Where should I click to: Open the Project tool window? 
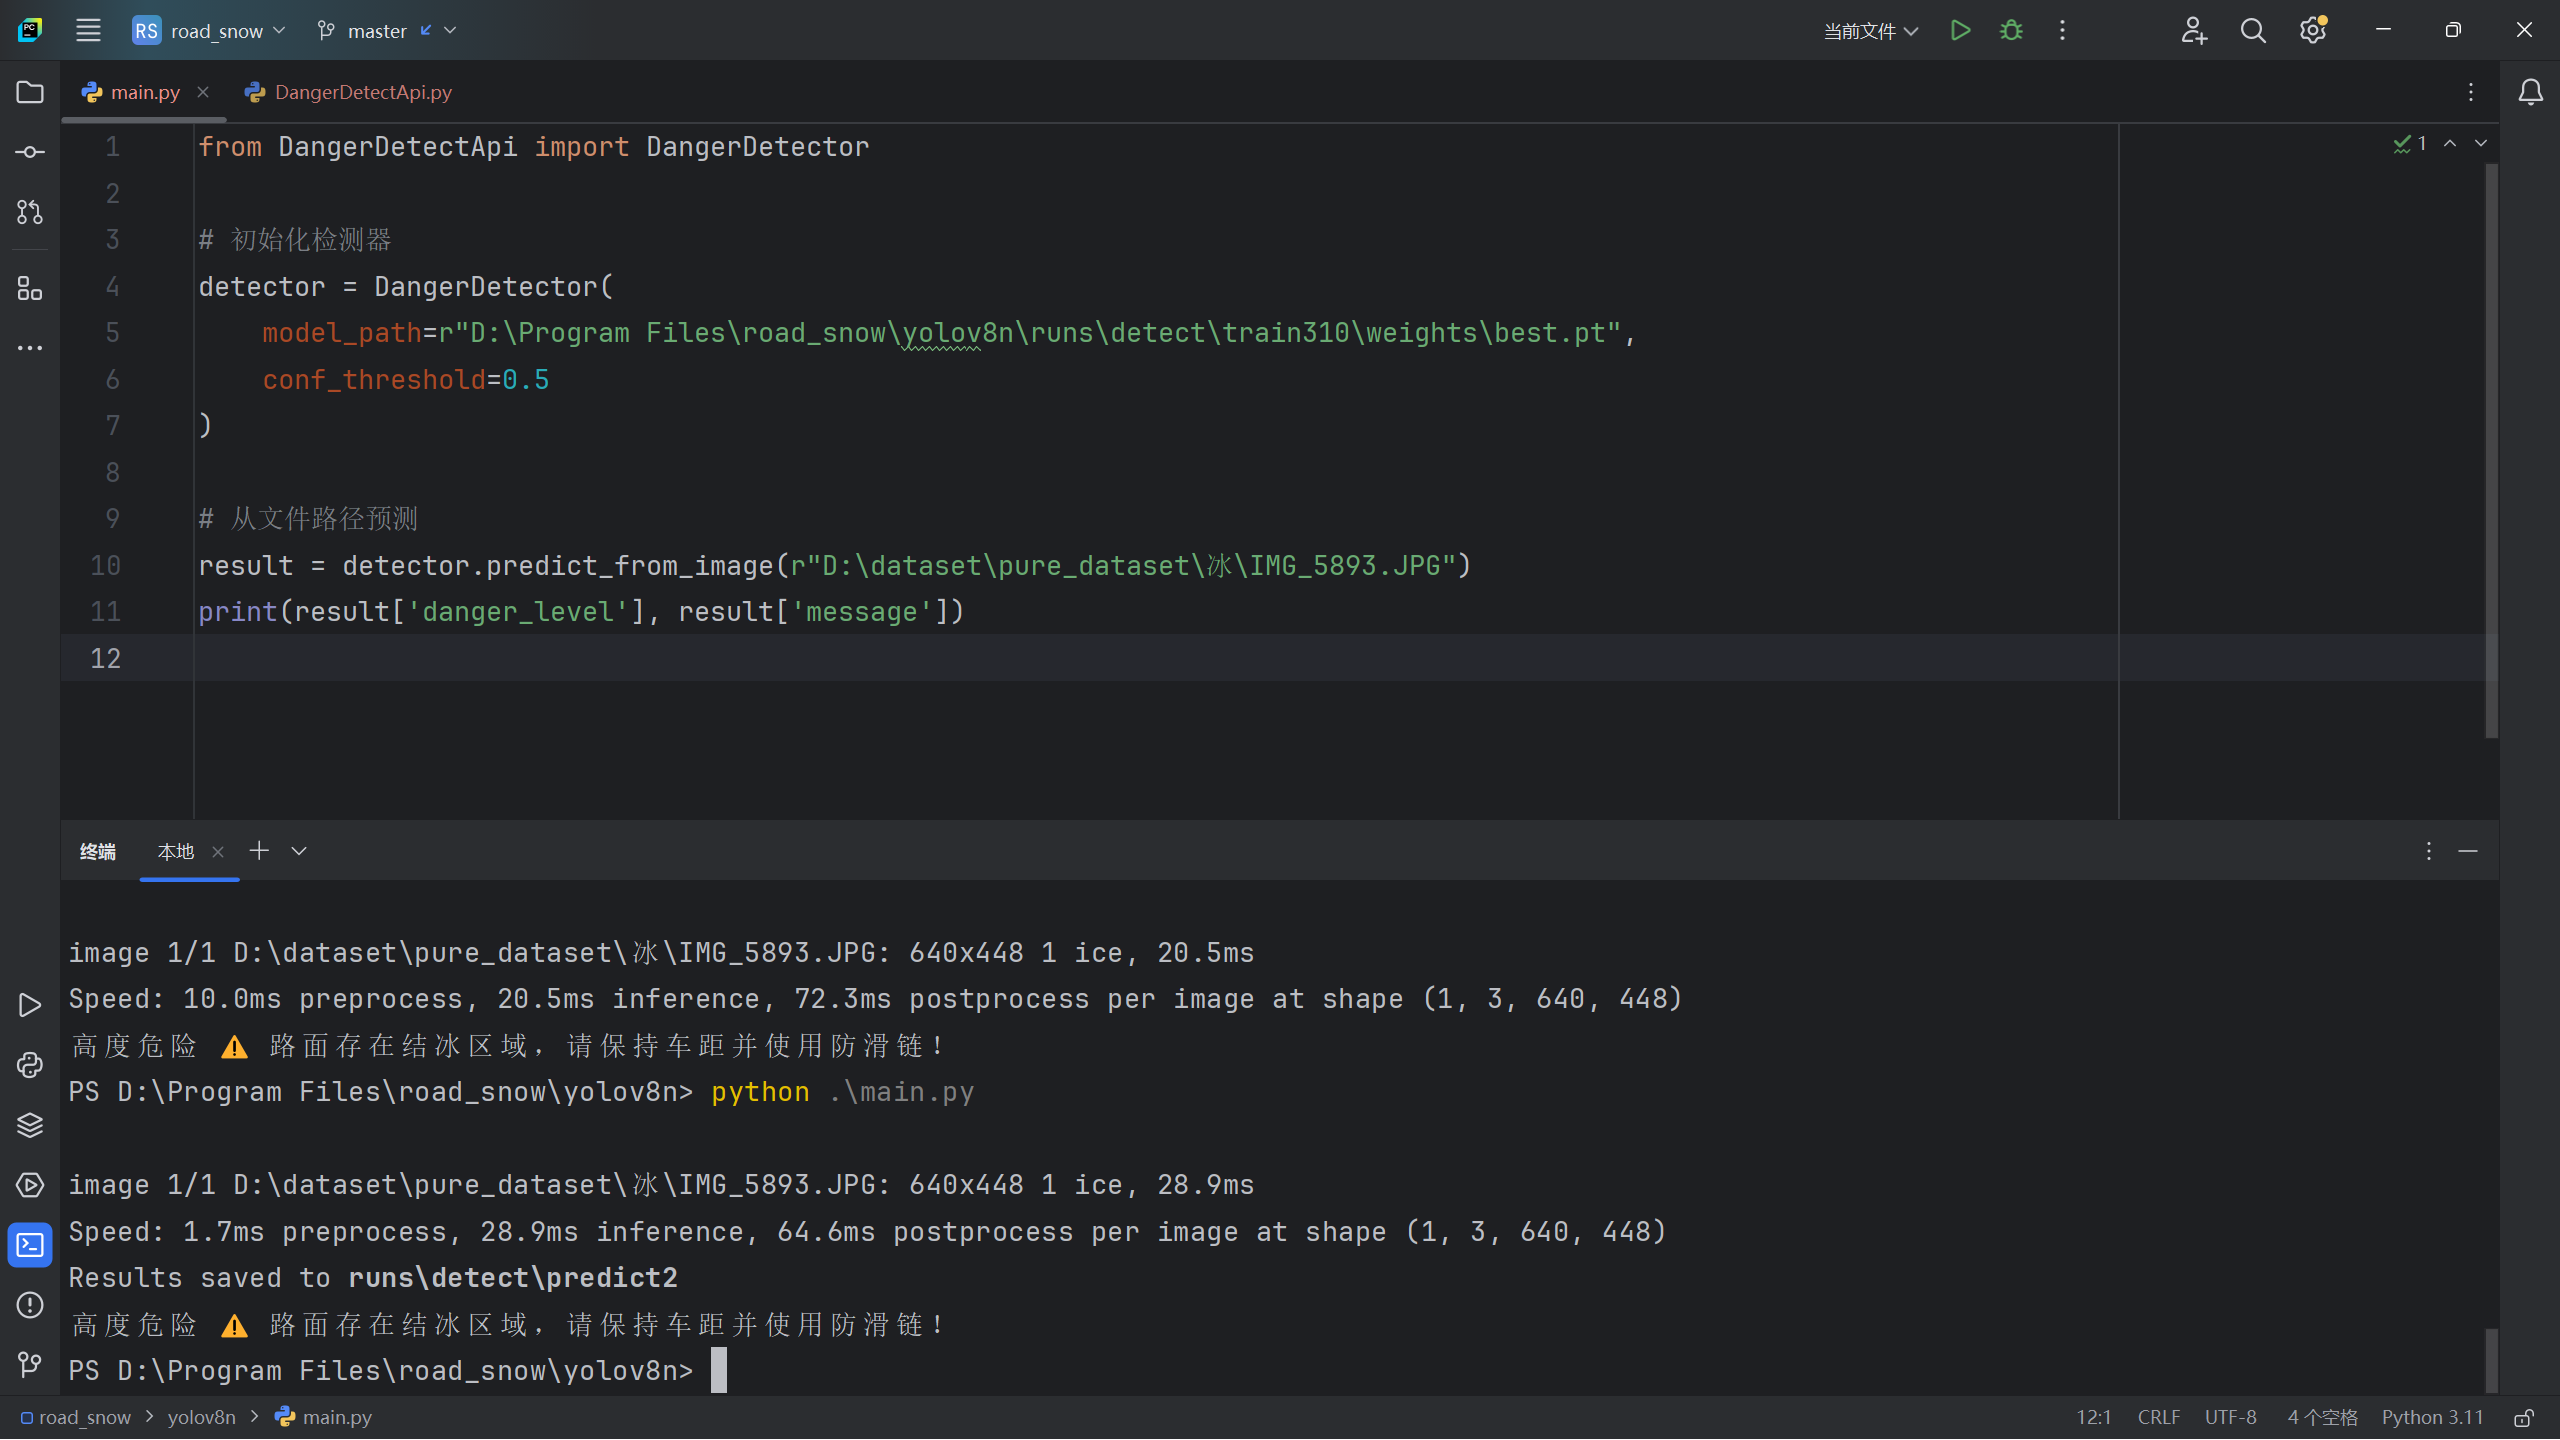30,92
